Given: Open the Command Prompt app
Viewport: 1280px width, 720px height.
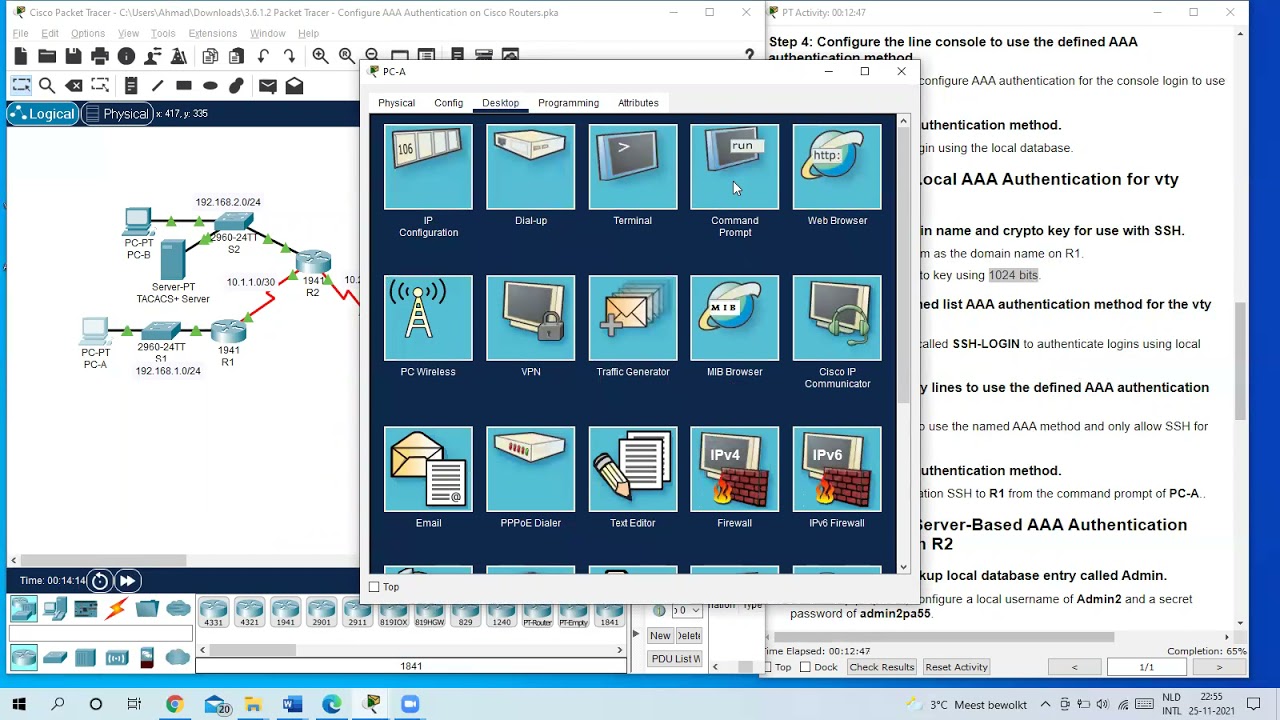Looking at the screenshot, I should [x=734, y=167].
